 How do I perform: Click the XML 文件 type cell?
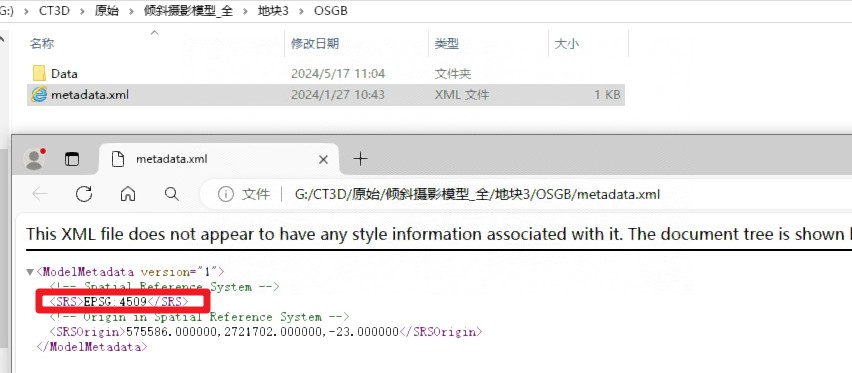(x=462, y=95)
